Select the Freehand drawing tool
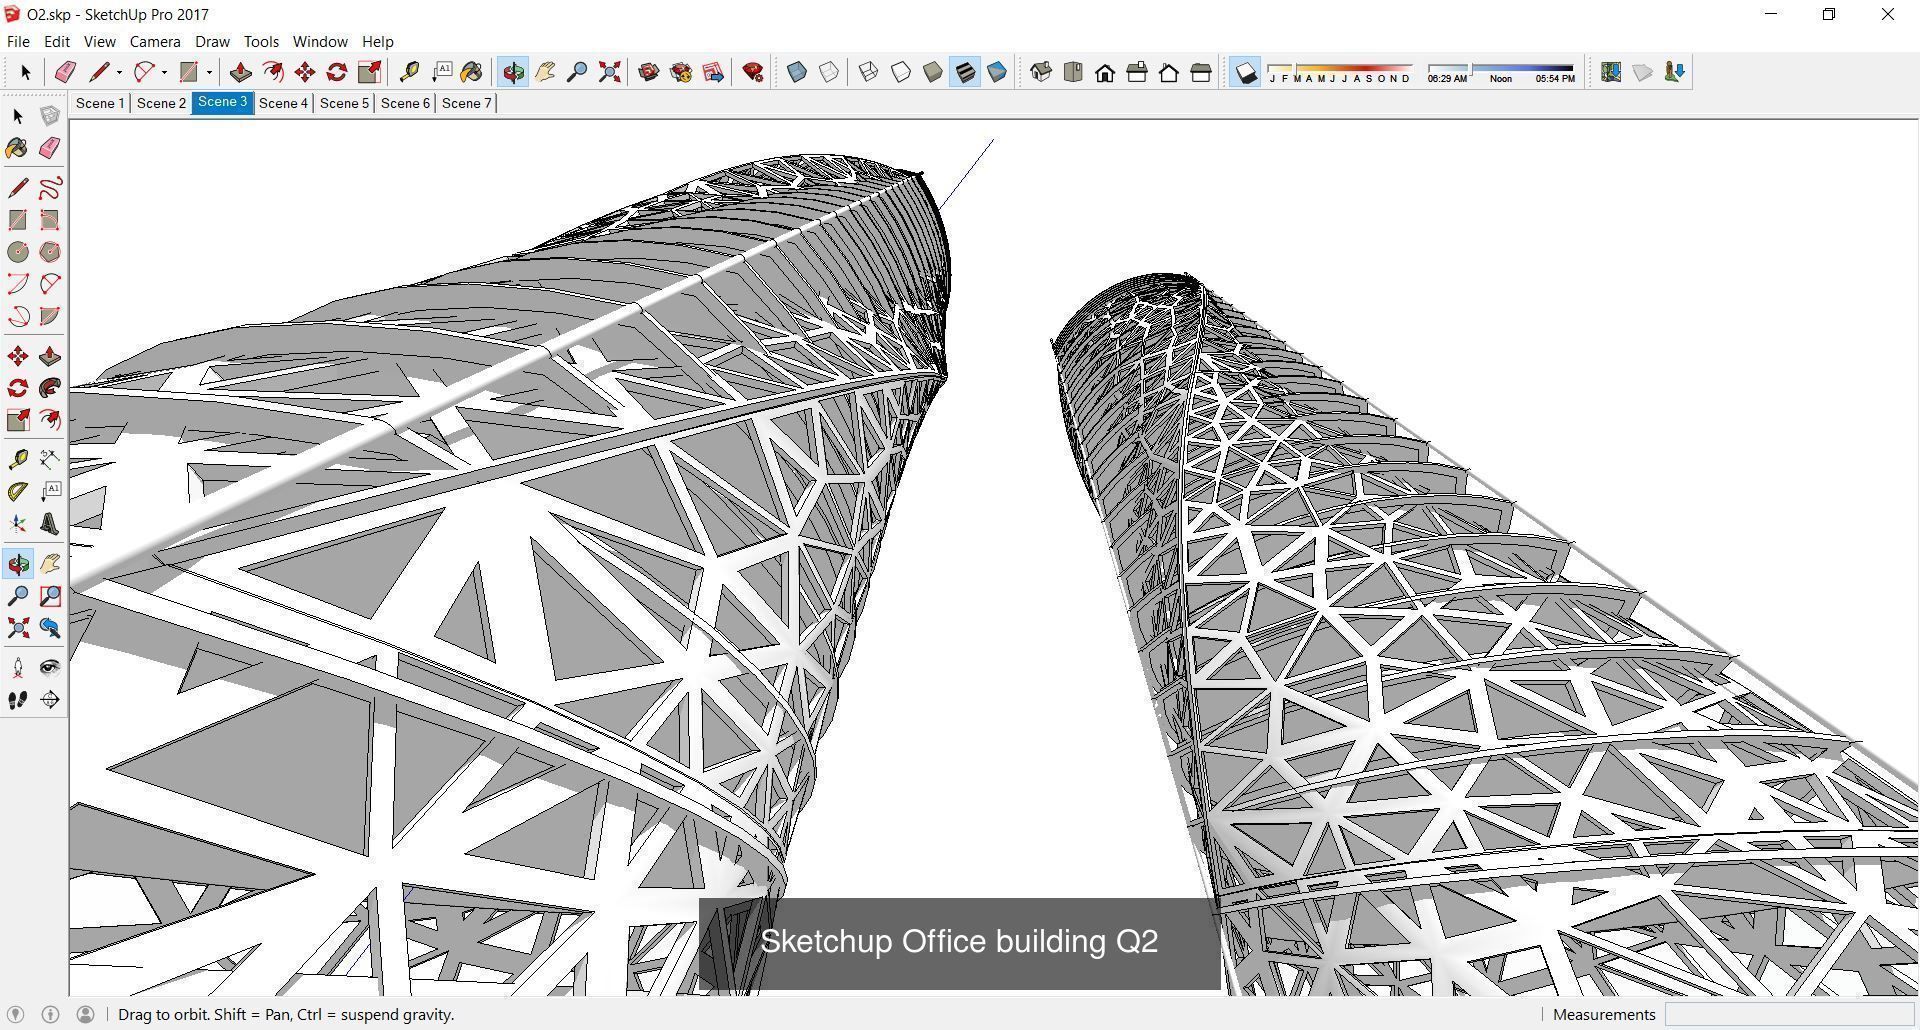This screenshot has width=1920, height=1030. pyautogui.click(x=49, y=188)
